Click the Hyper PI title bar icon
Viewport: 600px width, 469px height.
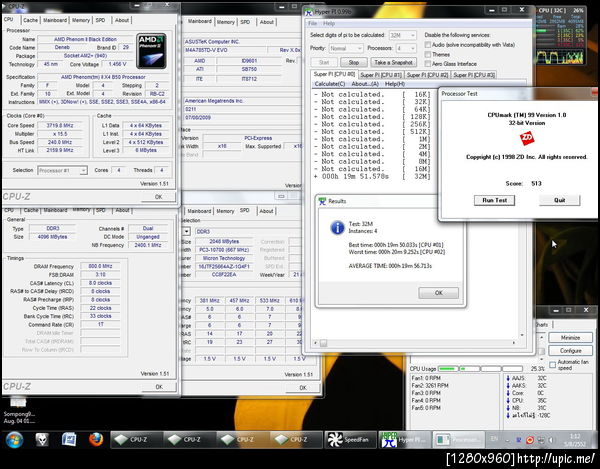[x=309, y=12]
